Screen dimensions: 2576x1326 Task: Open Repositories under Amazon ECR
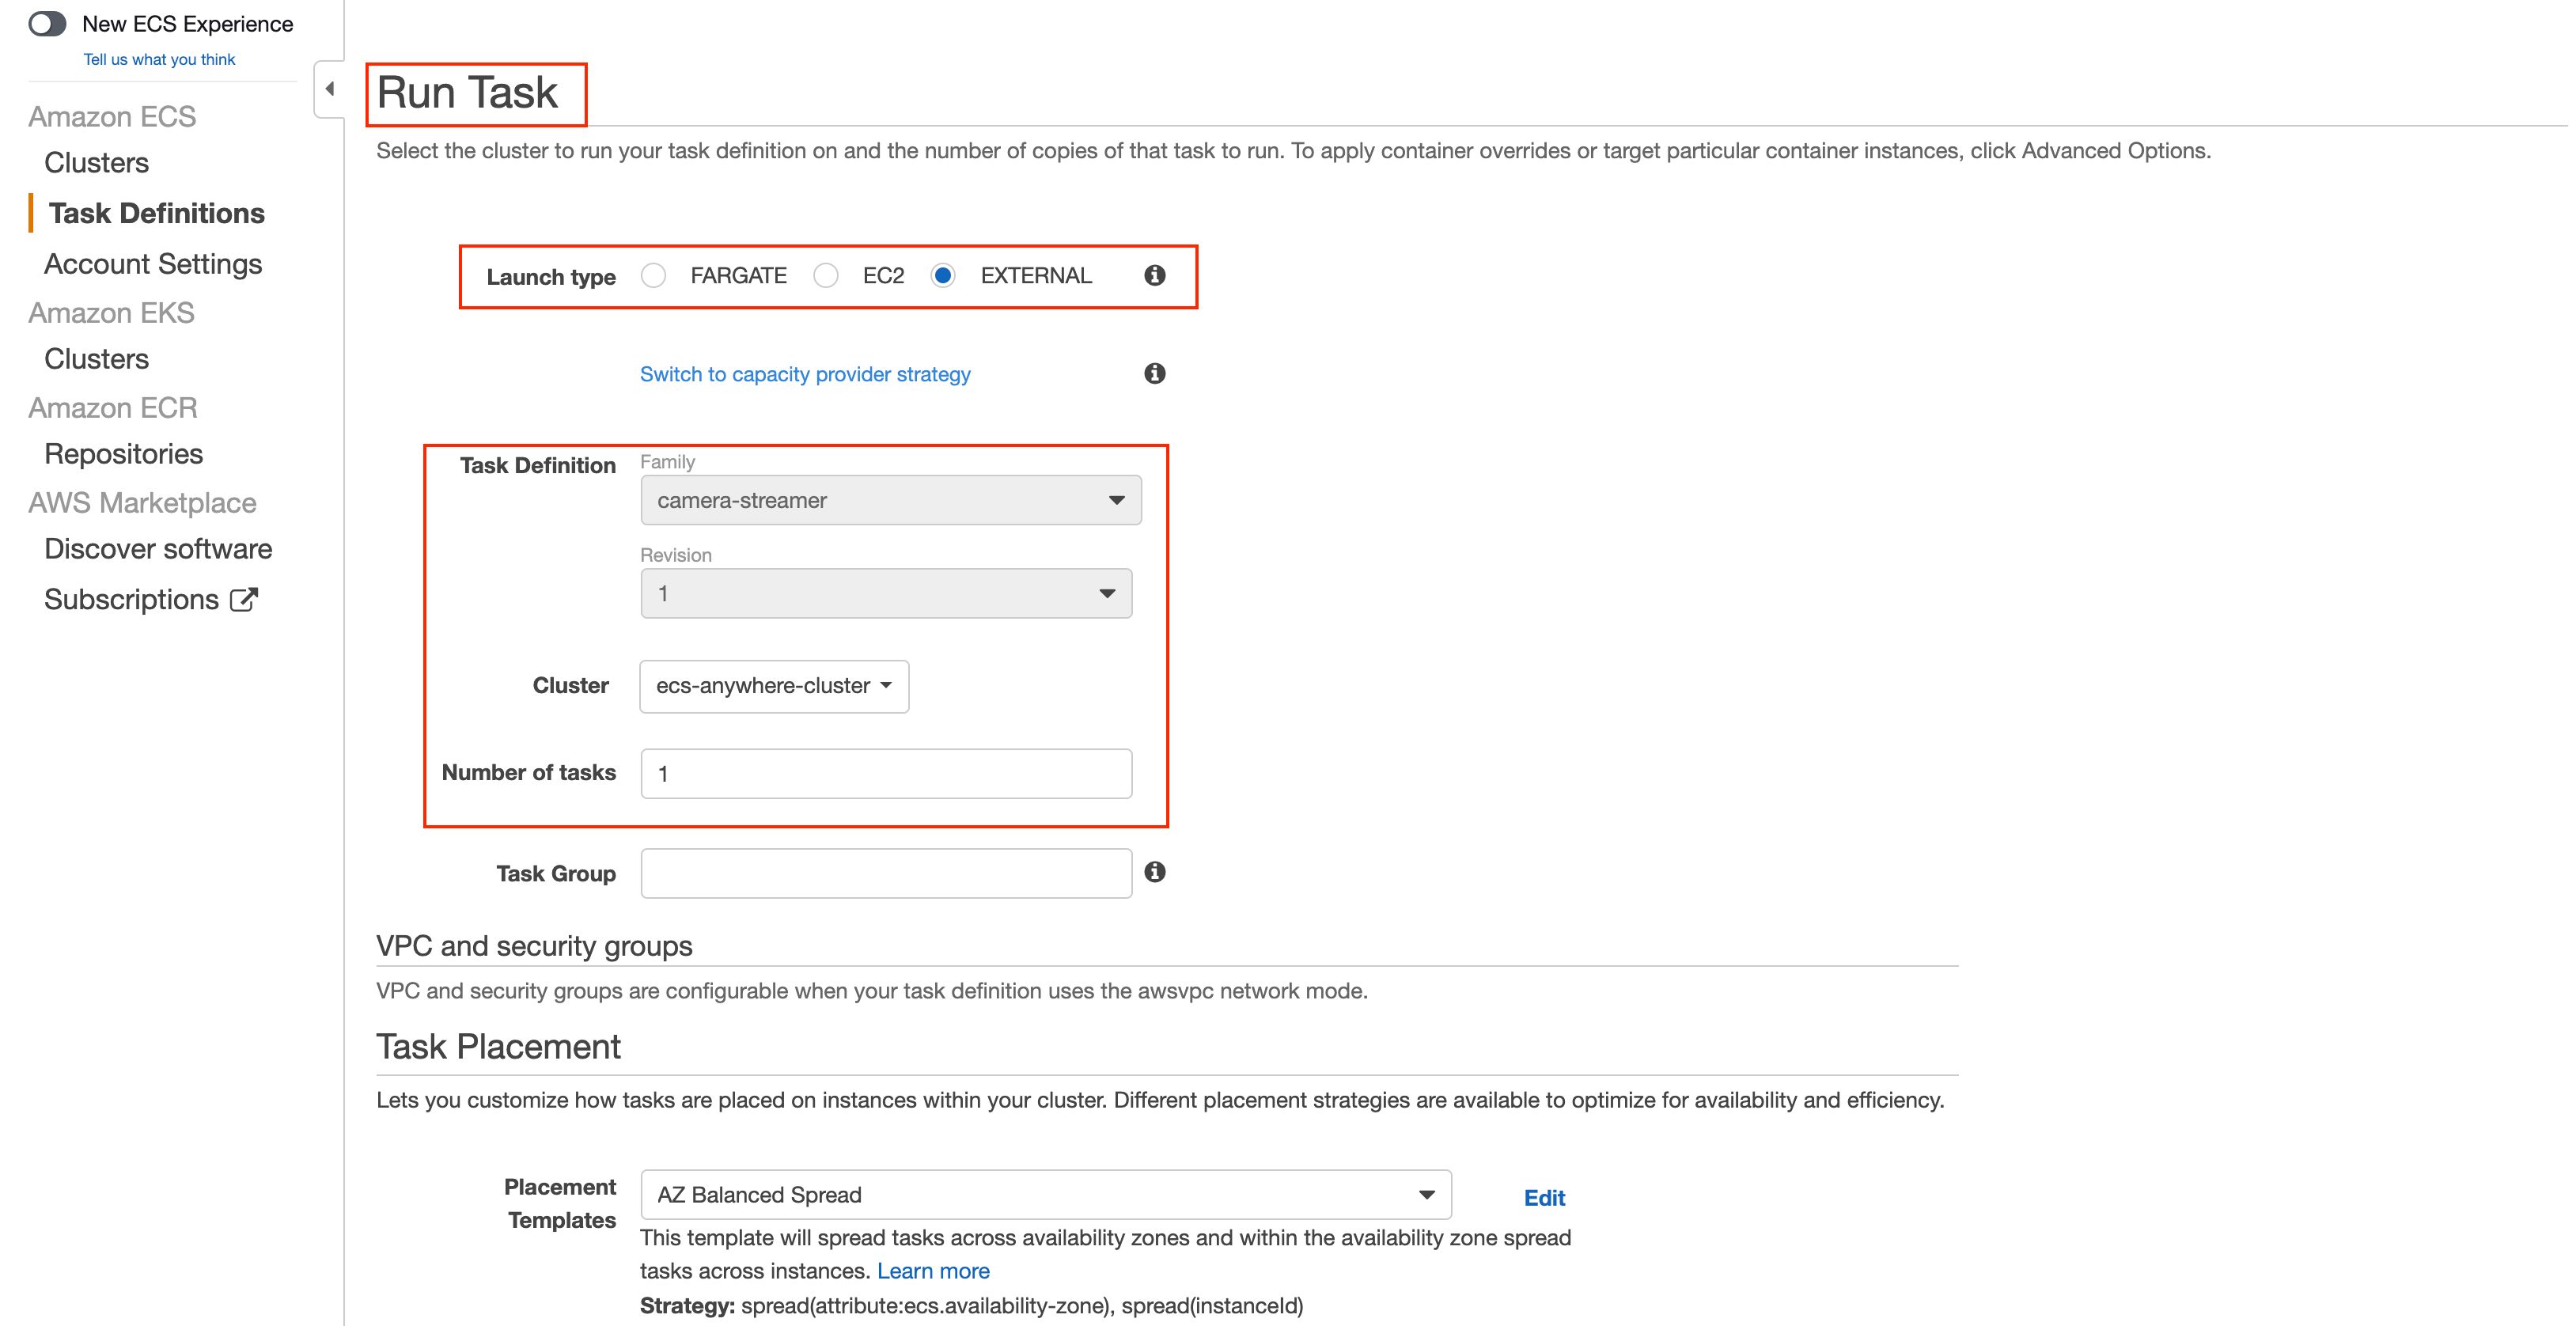(x=123, y=454)
